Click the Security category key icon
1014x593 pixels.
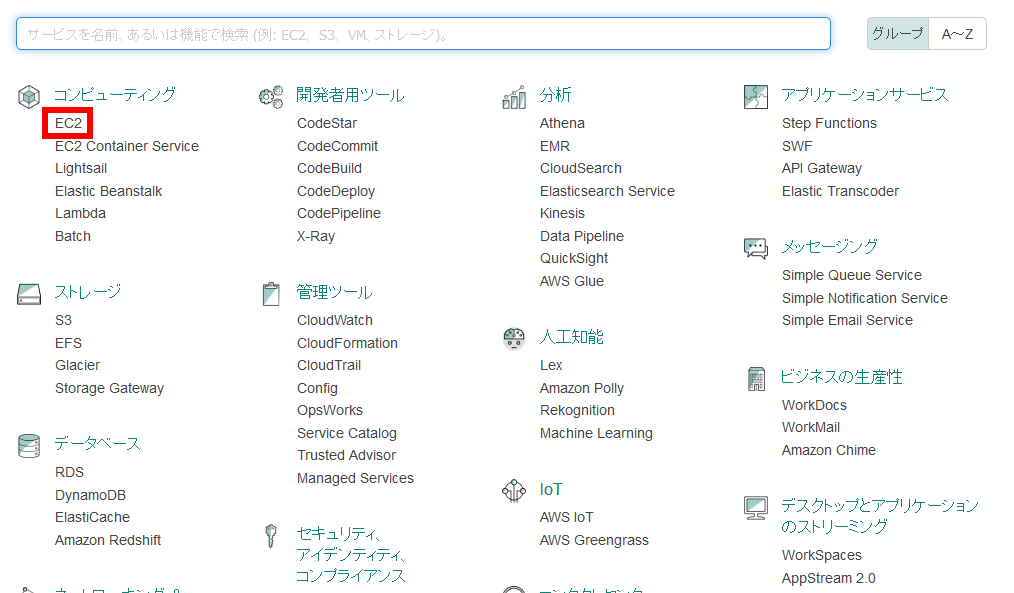pyautogui.click(x=271, y=535)
